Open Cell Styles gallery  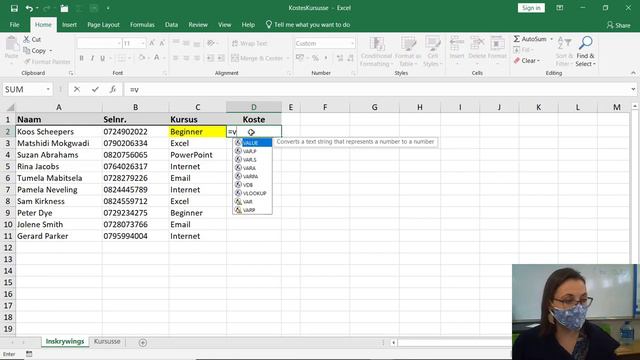433,51
